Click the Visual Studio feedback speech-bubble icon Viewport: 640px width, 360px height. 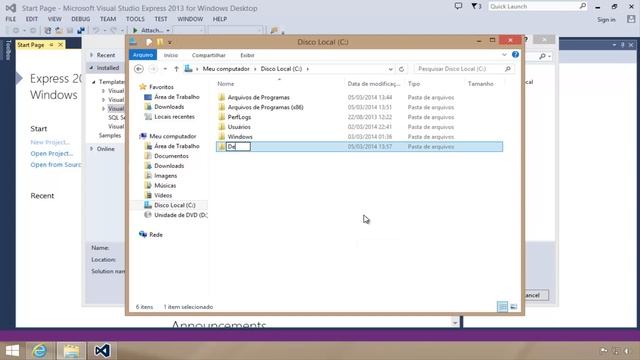point(458,6)
